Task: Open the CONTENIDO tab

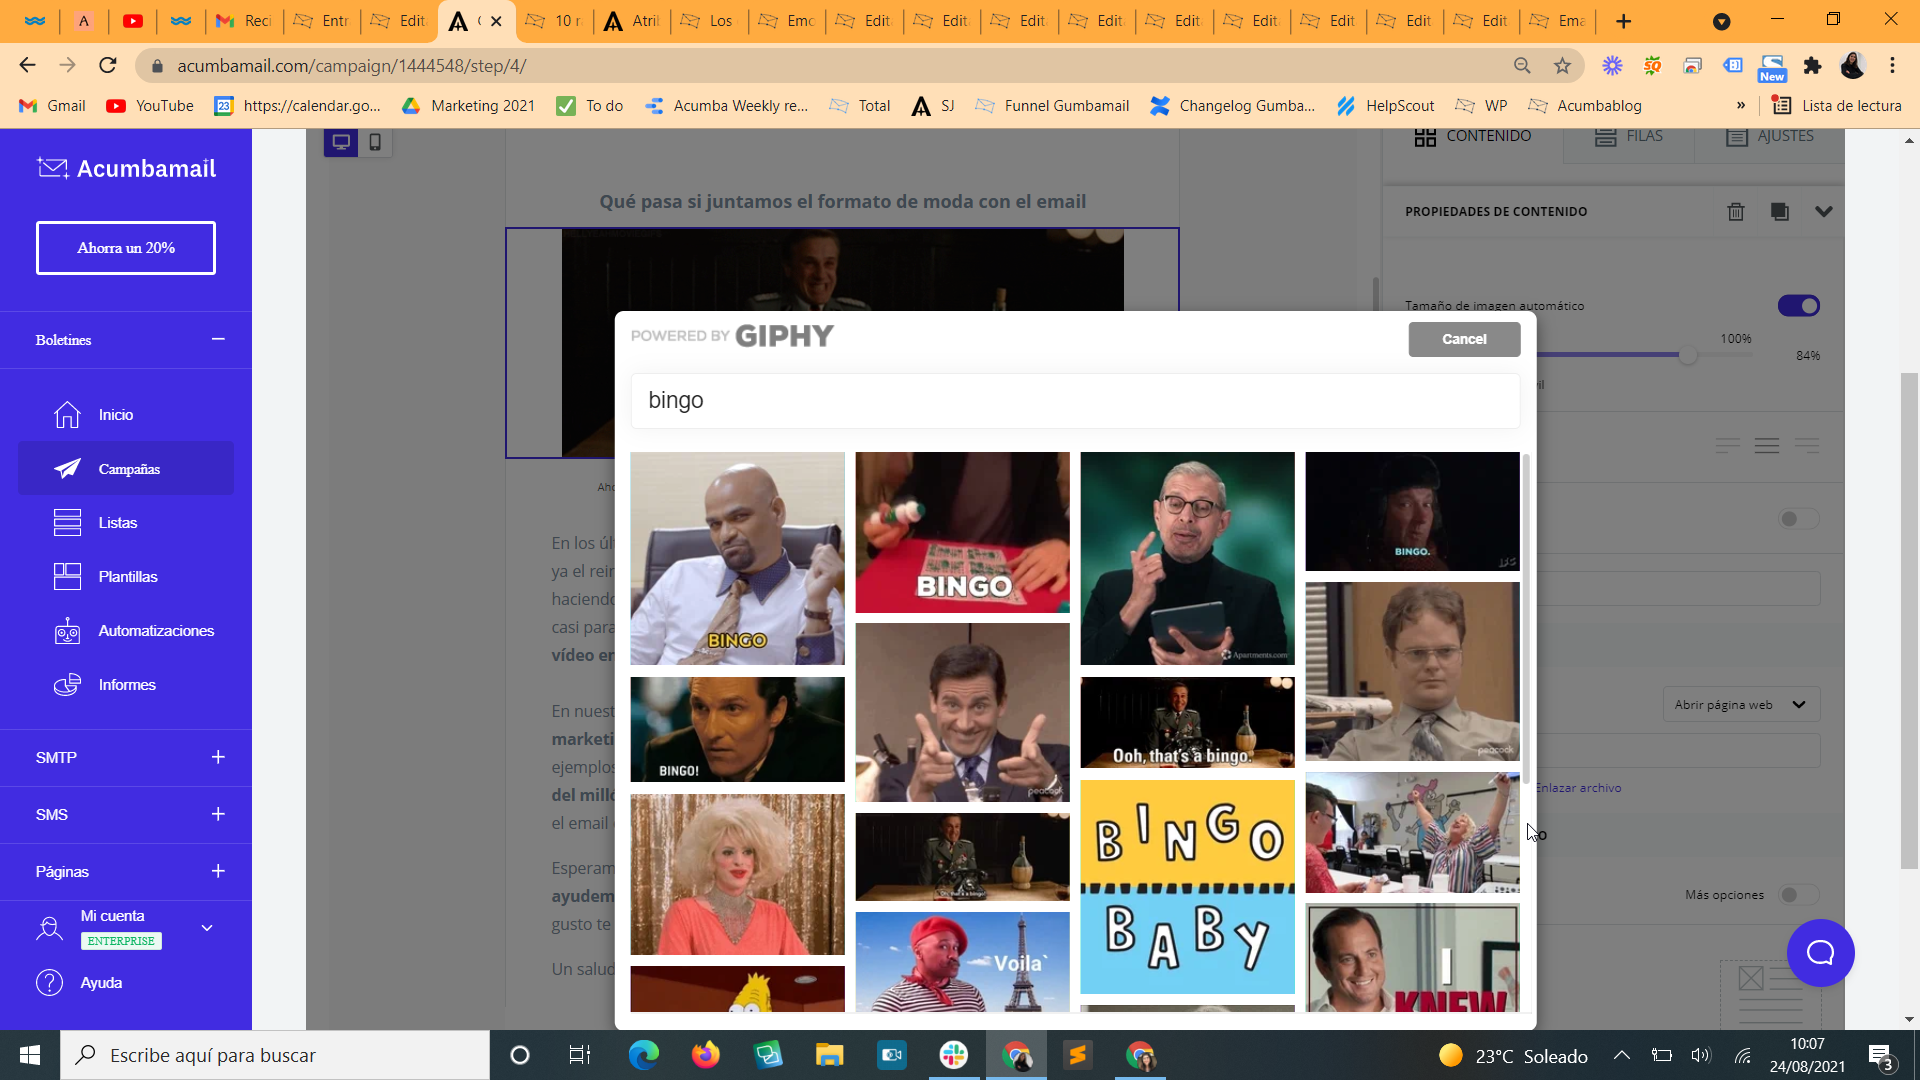Action: [x=1473, y=136]
